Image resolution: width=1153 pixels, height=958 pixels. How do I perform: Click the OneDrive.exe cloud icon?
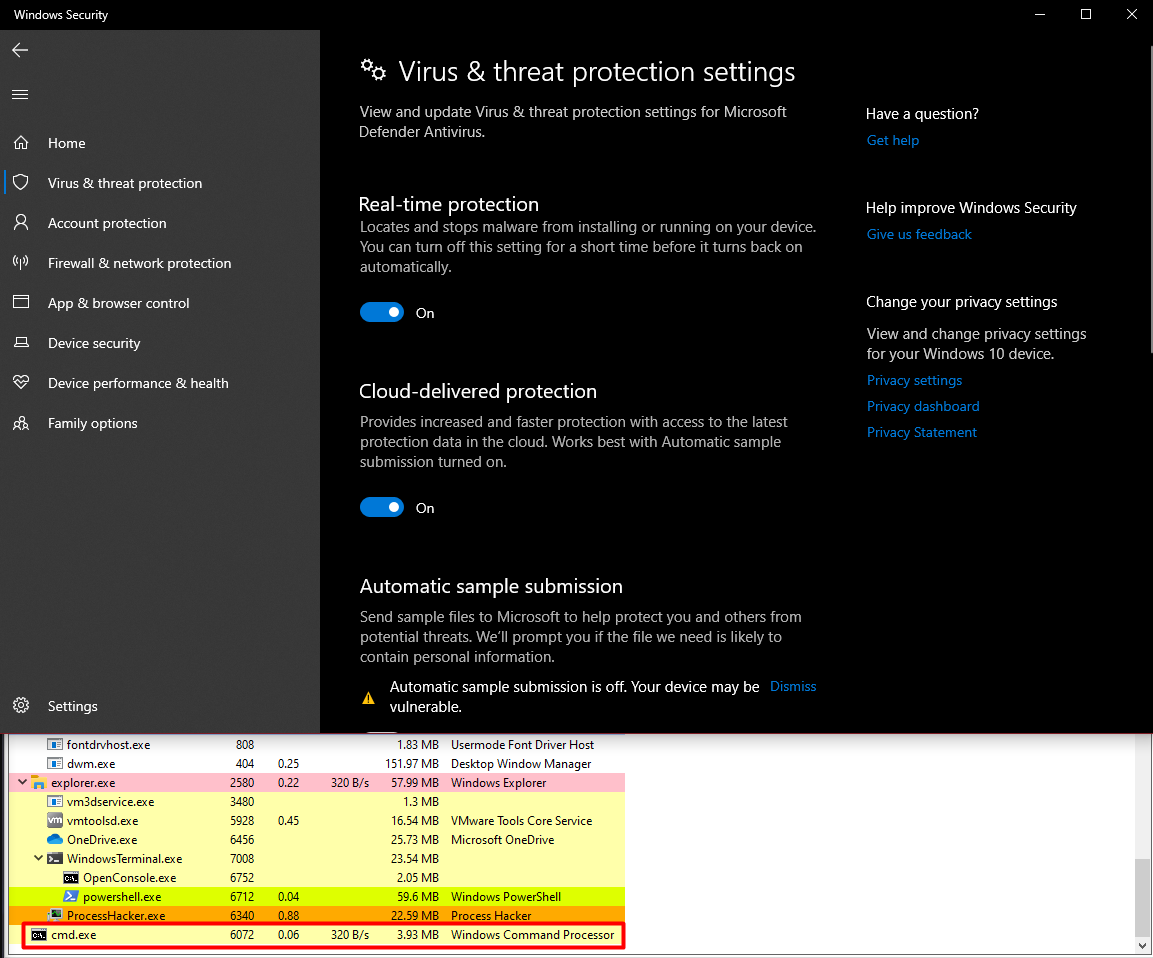coord(55,840)
